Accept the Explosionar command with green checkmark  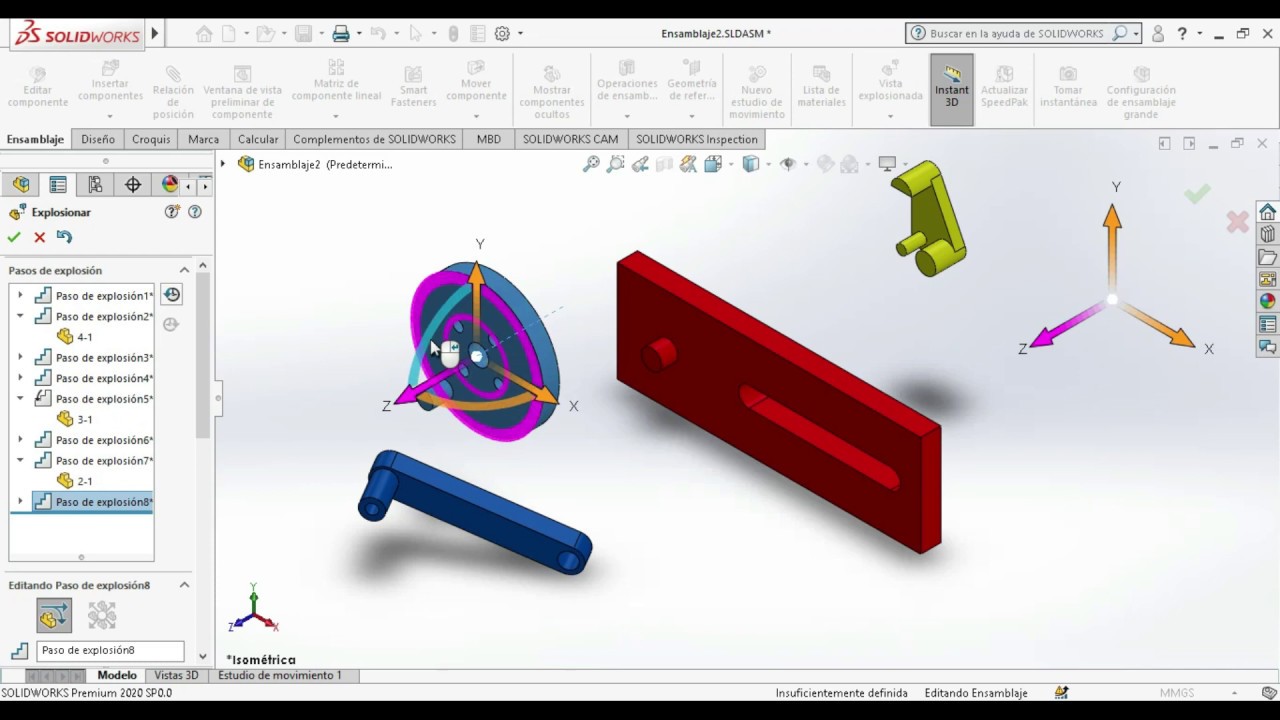[x=14, y=237]
